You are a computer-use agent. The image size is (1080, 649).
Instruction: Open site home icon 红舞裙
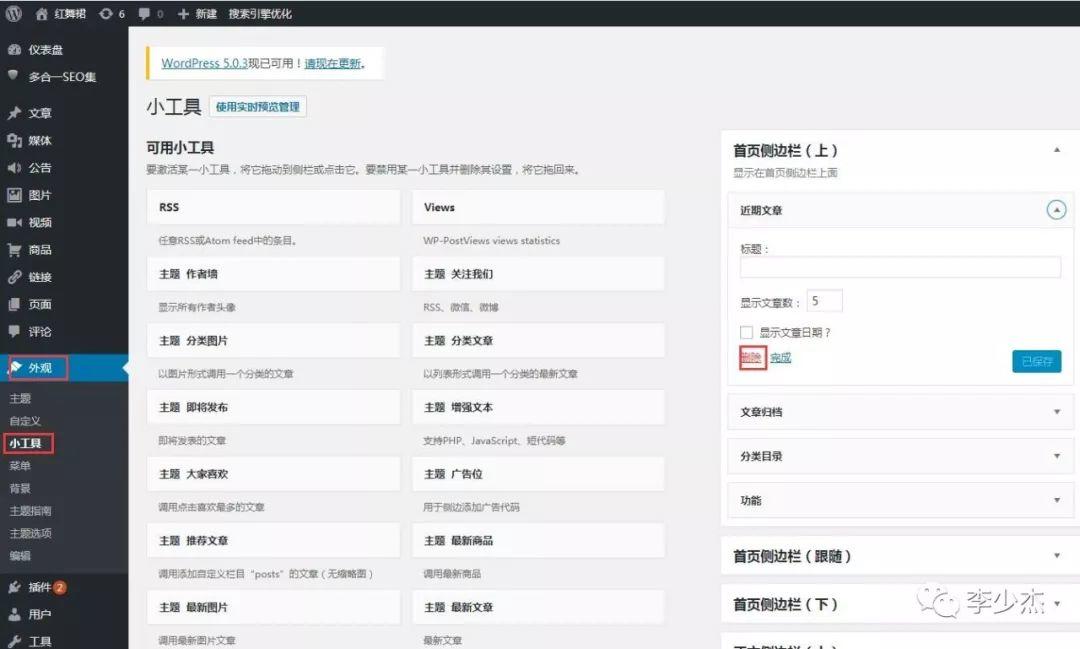pyautogui.click(x=42, y=14)
